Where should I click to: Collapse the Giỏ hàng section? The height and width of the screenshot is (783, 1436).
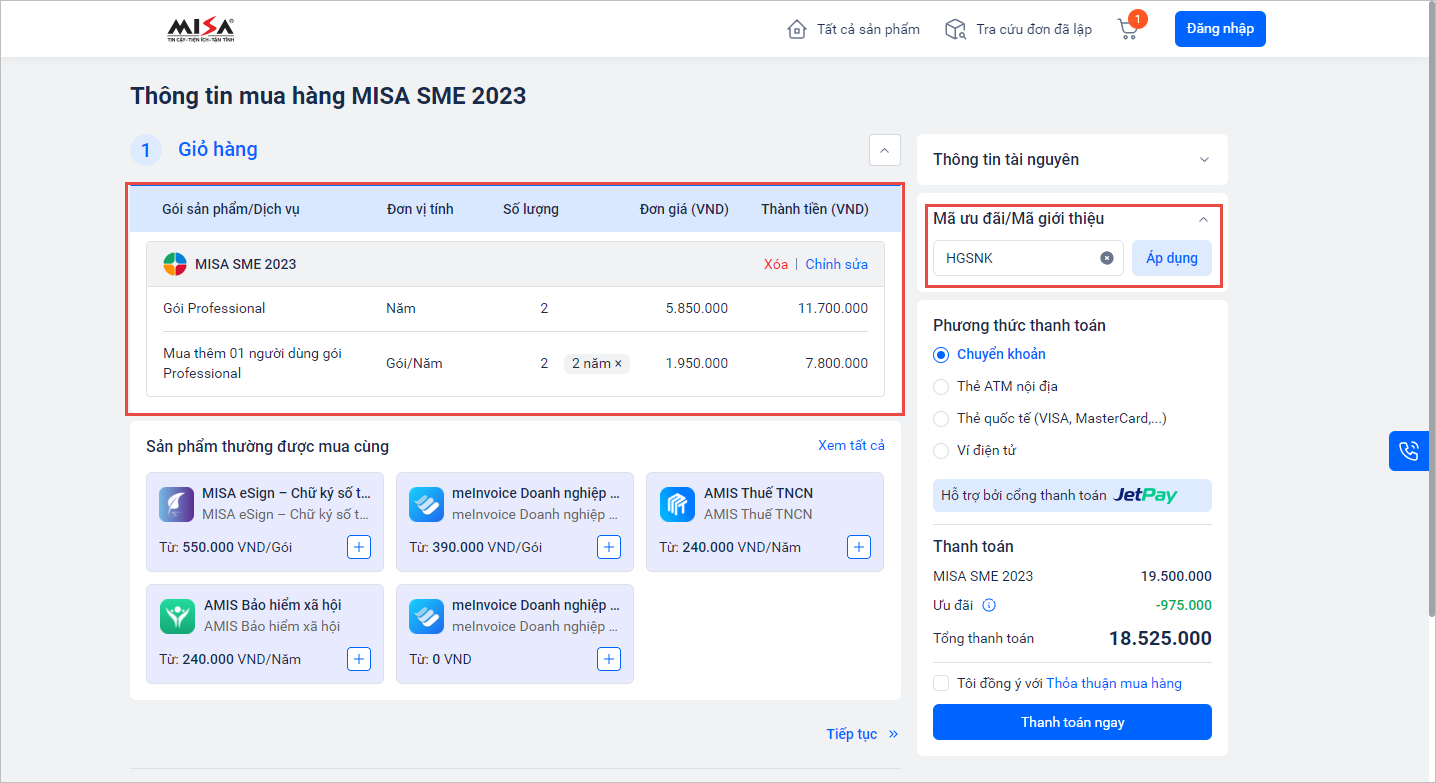point(884,150)
